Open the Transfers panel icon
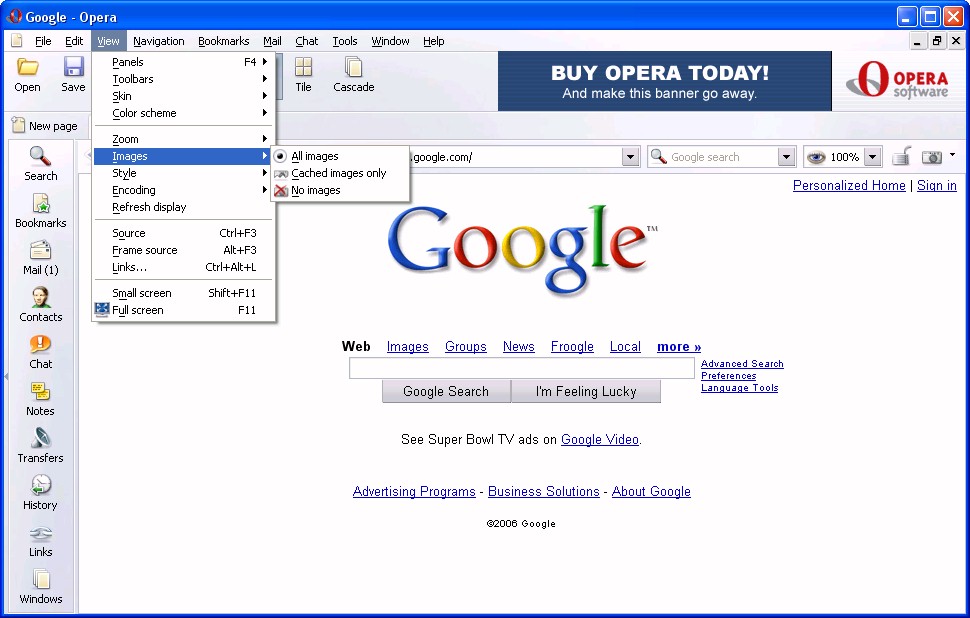 pyautogui.click(x=40, y=444)
